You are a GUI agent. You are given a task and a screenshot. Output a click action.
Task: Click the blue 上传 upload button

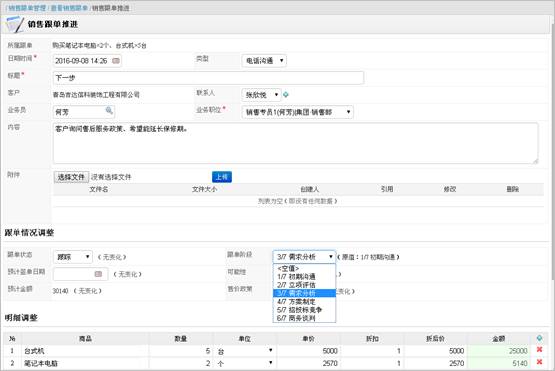pos(222,177)
